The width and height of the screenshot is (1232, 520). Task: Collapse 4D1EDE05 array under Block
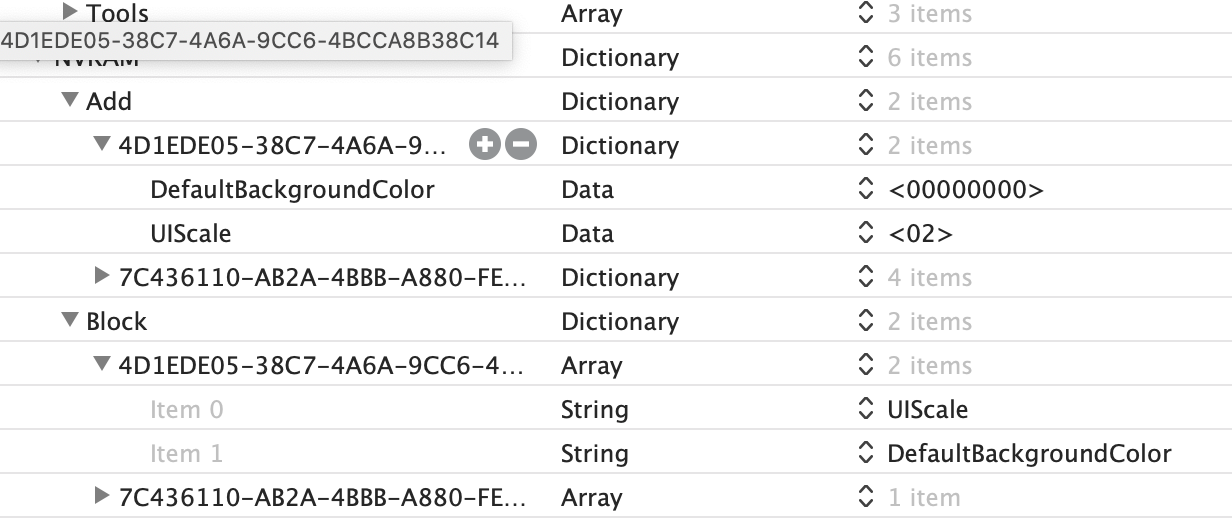tap(101, 365)
